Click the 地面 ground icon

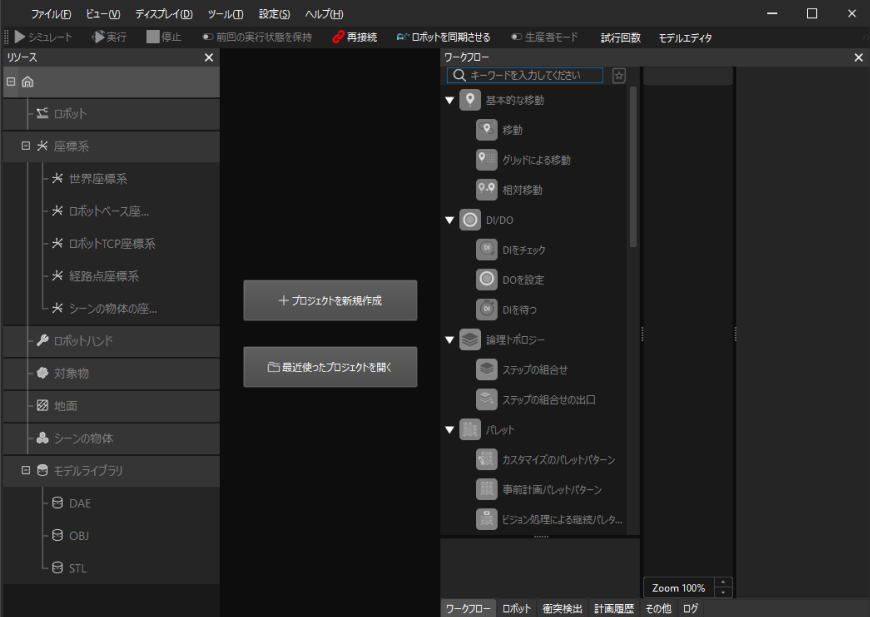pos(43,406)
